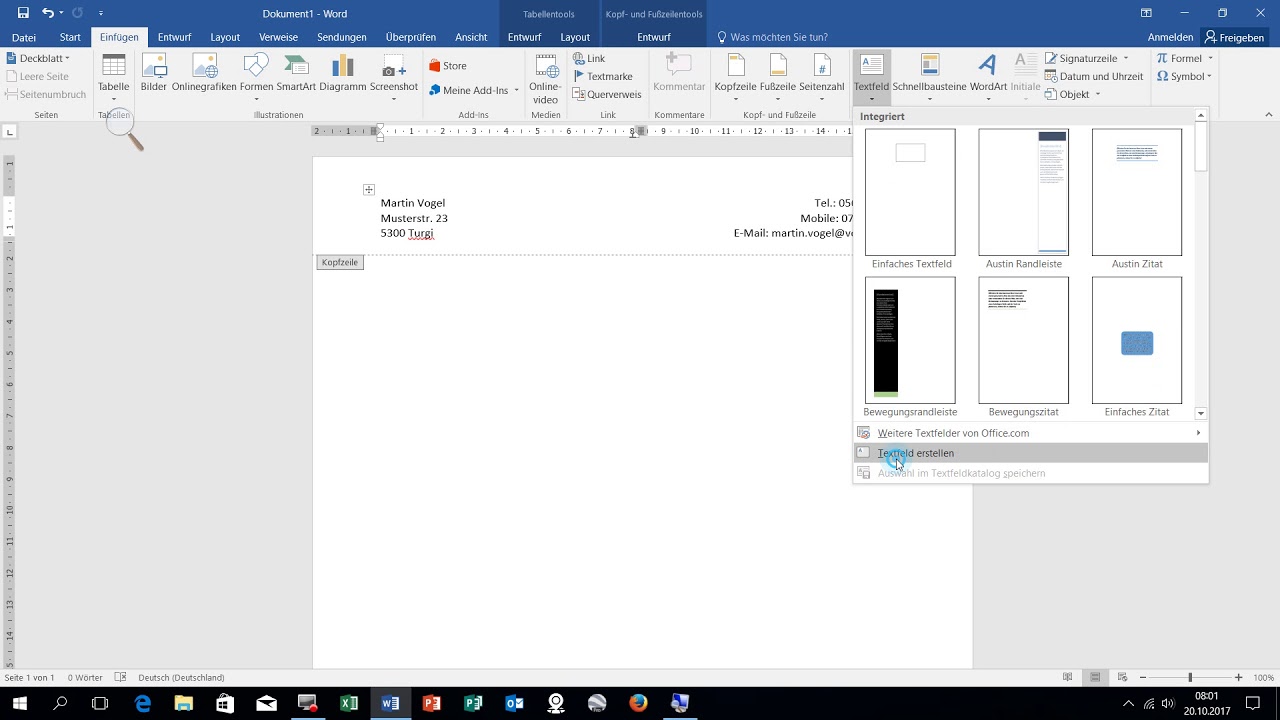Click the Textmarke bookmark button
The width and height of the screenshot is (1280, 720).
click(603, 76)
